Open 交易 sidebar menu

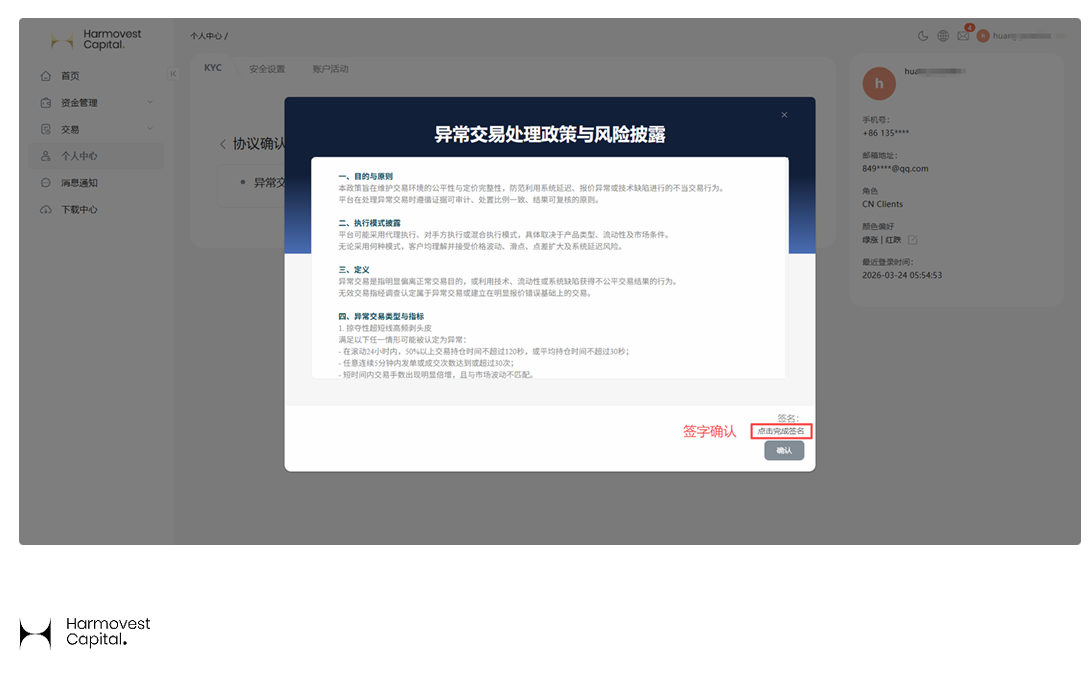click(x=96, y=129)
